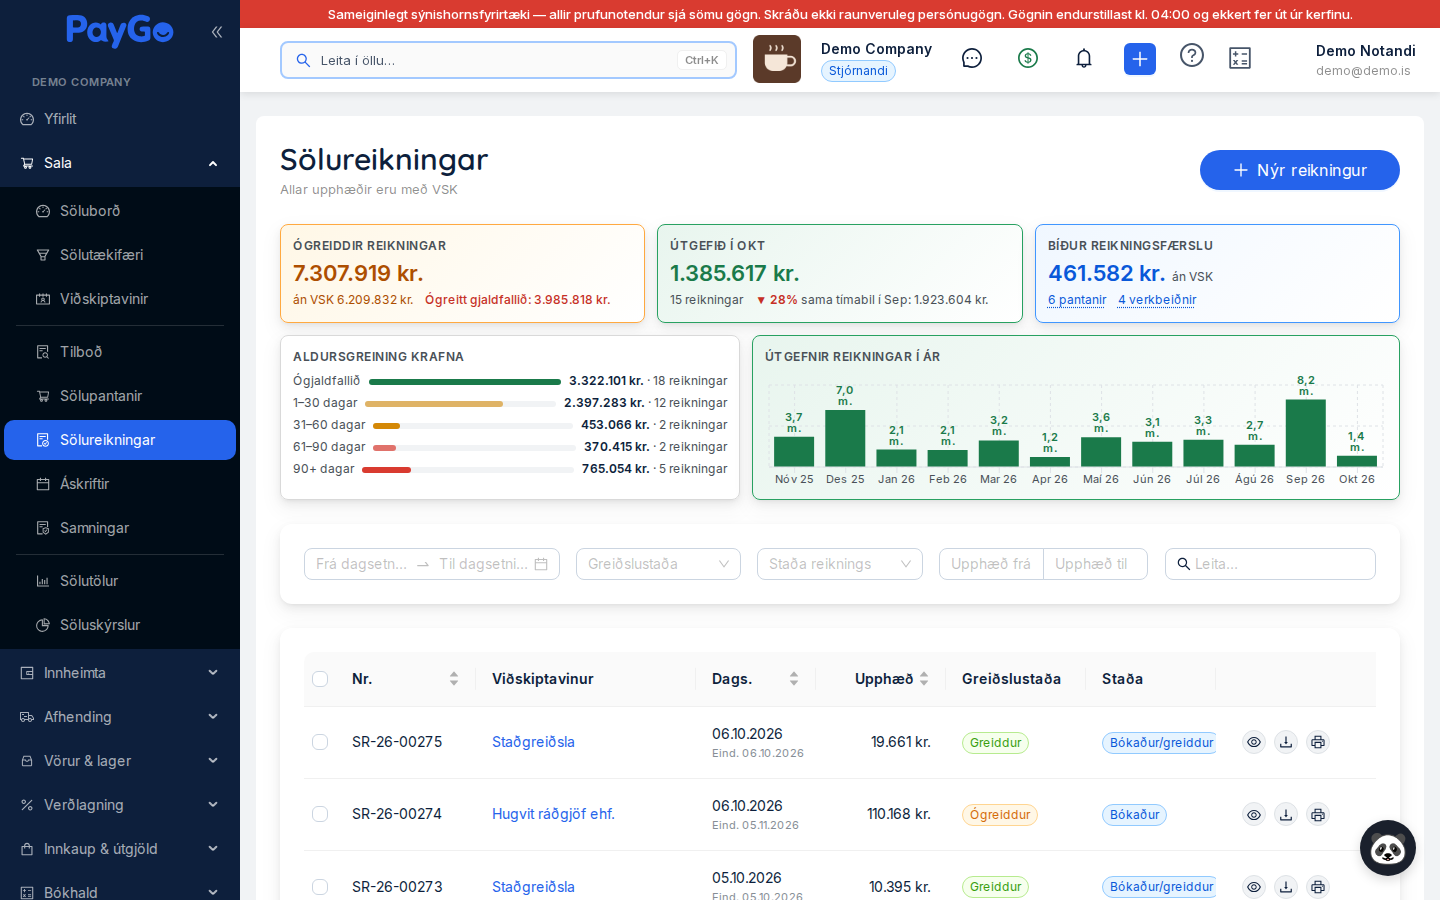Select the checkbox for SR-26-00274

pyautogui.click(x=320, y=814)
